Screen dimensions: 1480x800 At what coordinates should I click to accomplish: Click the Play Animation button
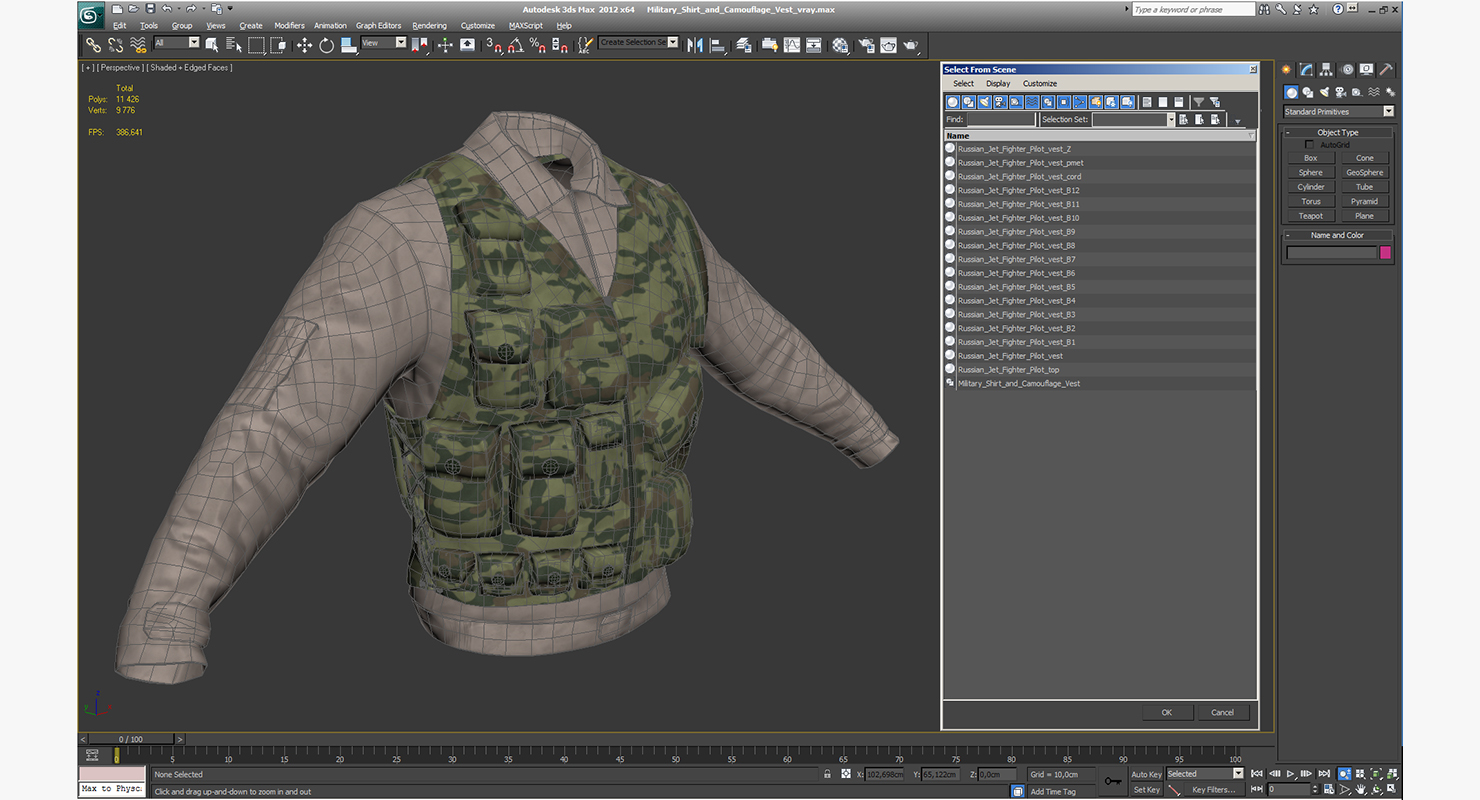pos(1290,774)
